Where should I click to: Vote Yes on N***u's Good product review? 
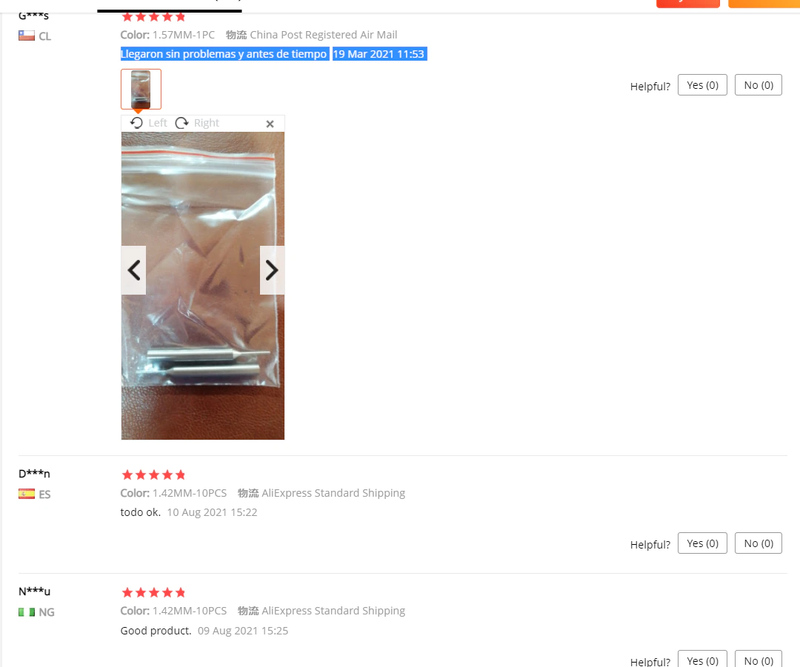702,659
